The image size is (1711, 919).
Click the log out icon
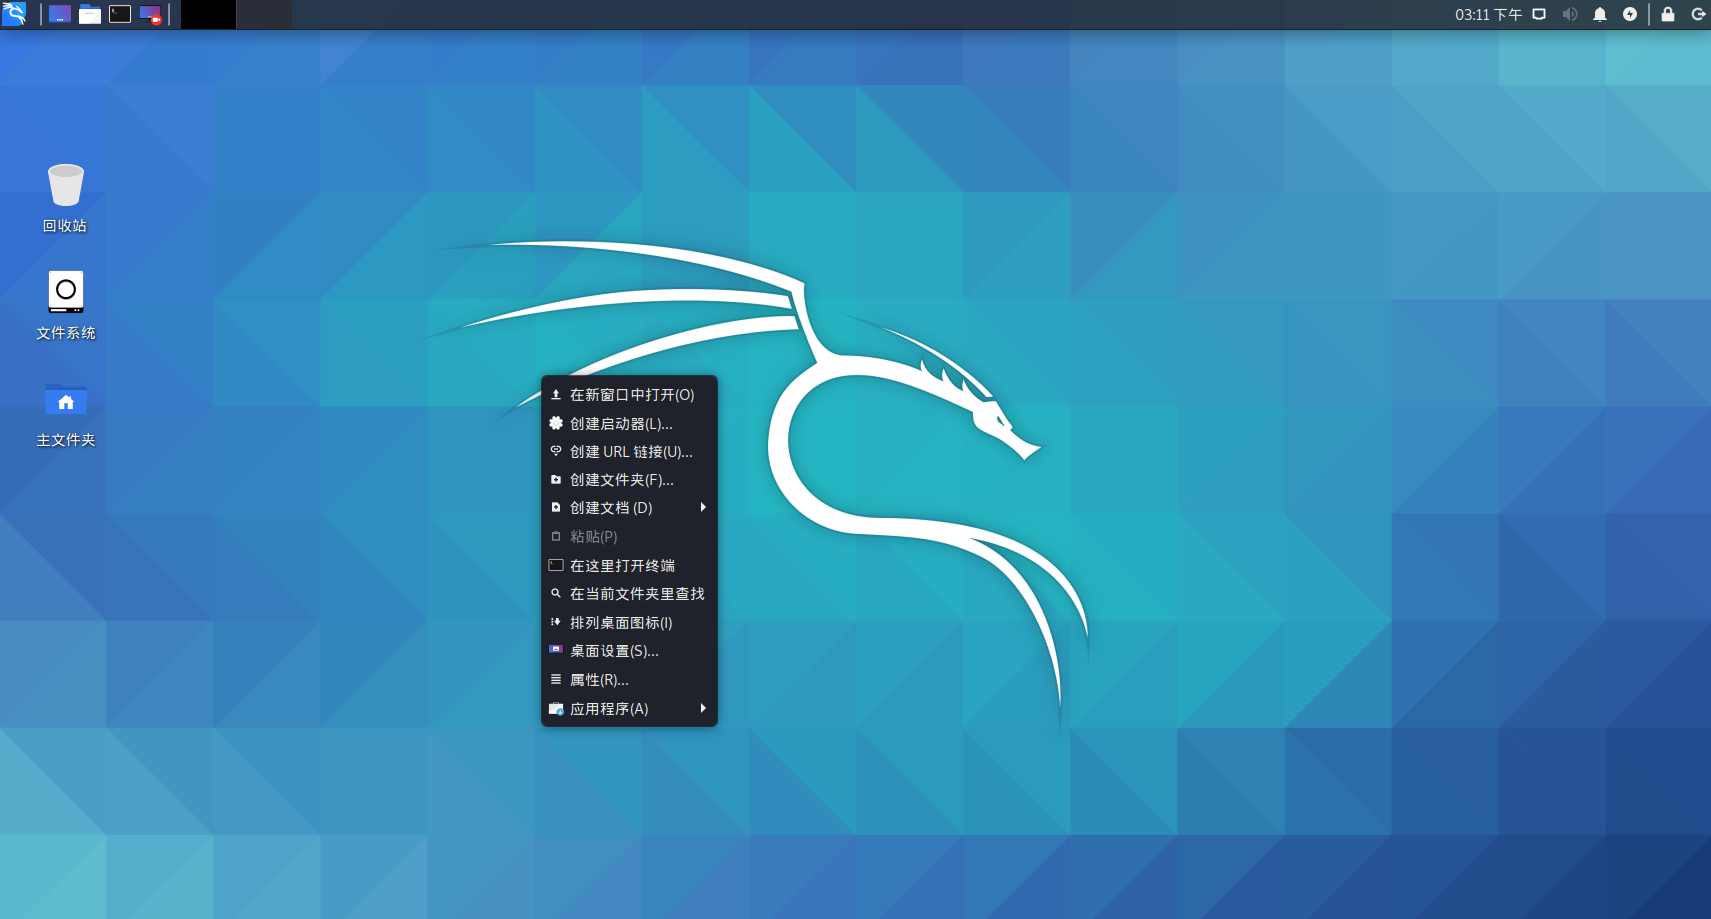click(x=1698, y=14)
